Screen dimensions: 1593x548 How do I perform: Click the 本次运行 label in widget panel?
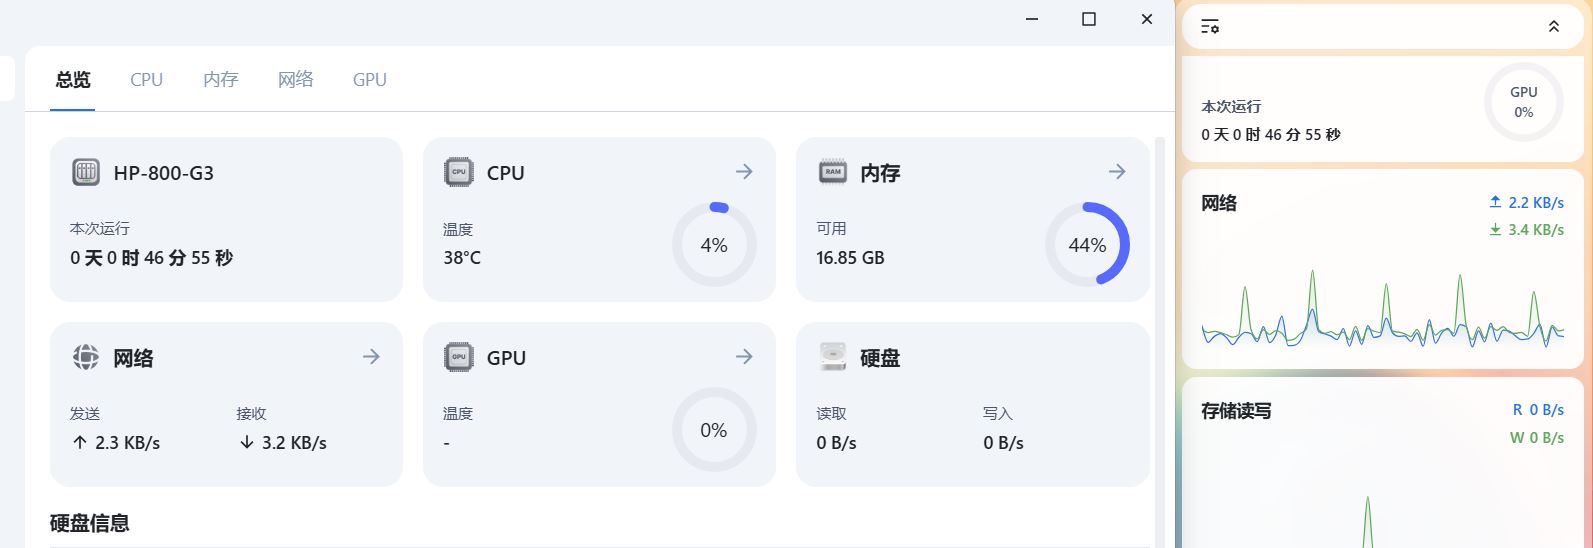[x=1231, y=107]
